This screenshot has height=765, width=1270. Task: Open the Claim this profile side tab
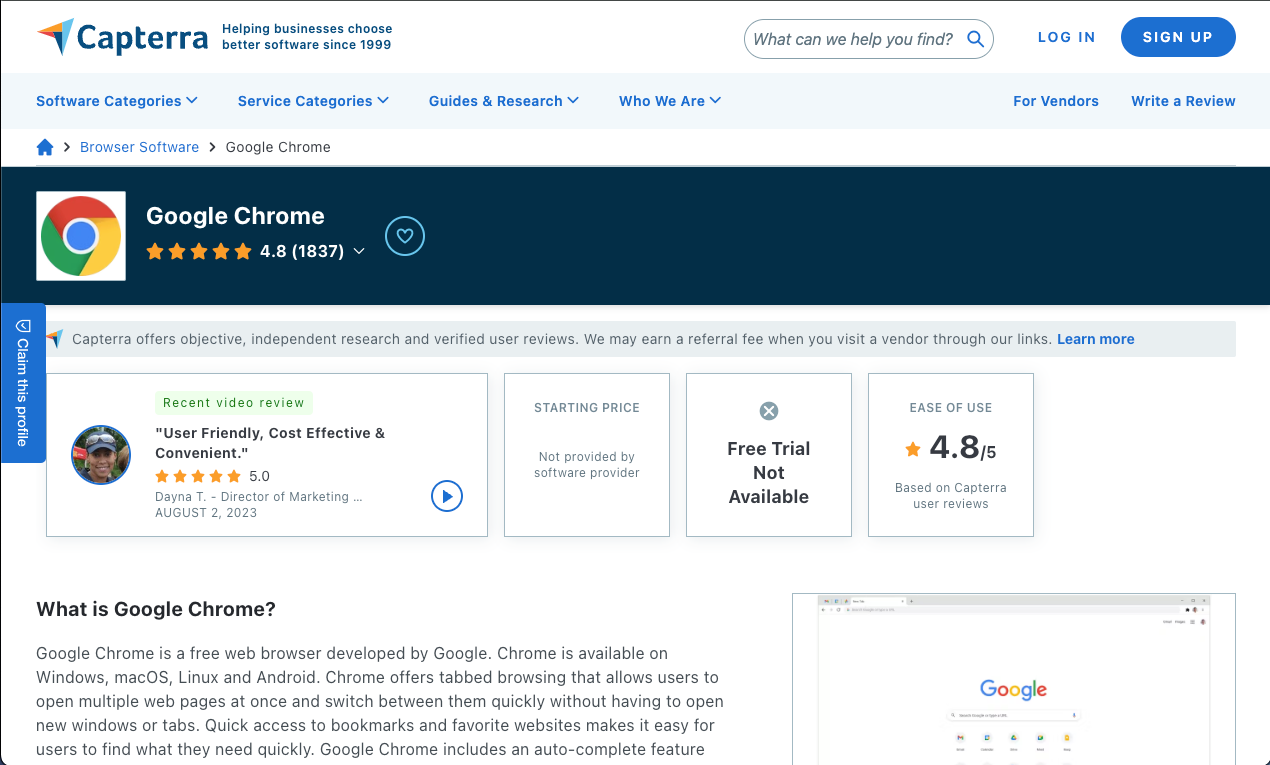click(23, 383)
